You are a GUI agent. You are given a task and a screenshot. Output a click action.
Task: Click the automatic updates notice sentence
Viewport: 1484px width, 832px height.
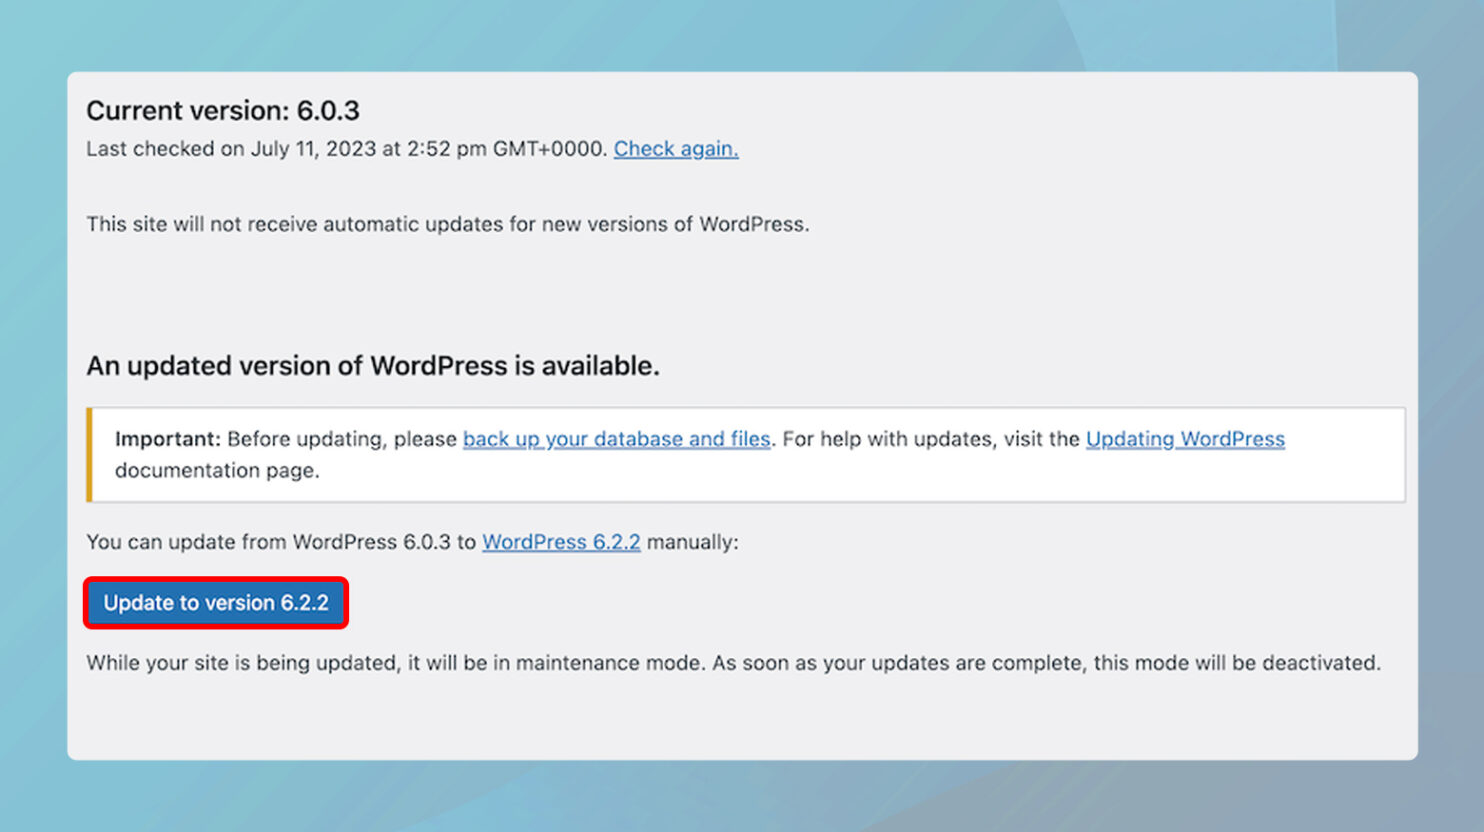[x=447, y=224]
